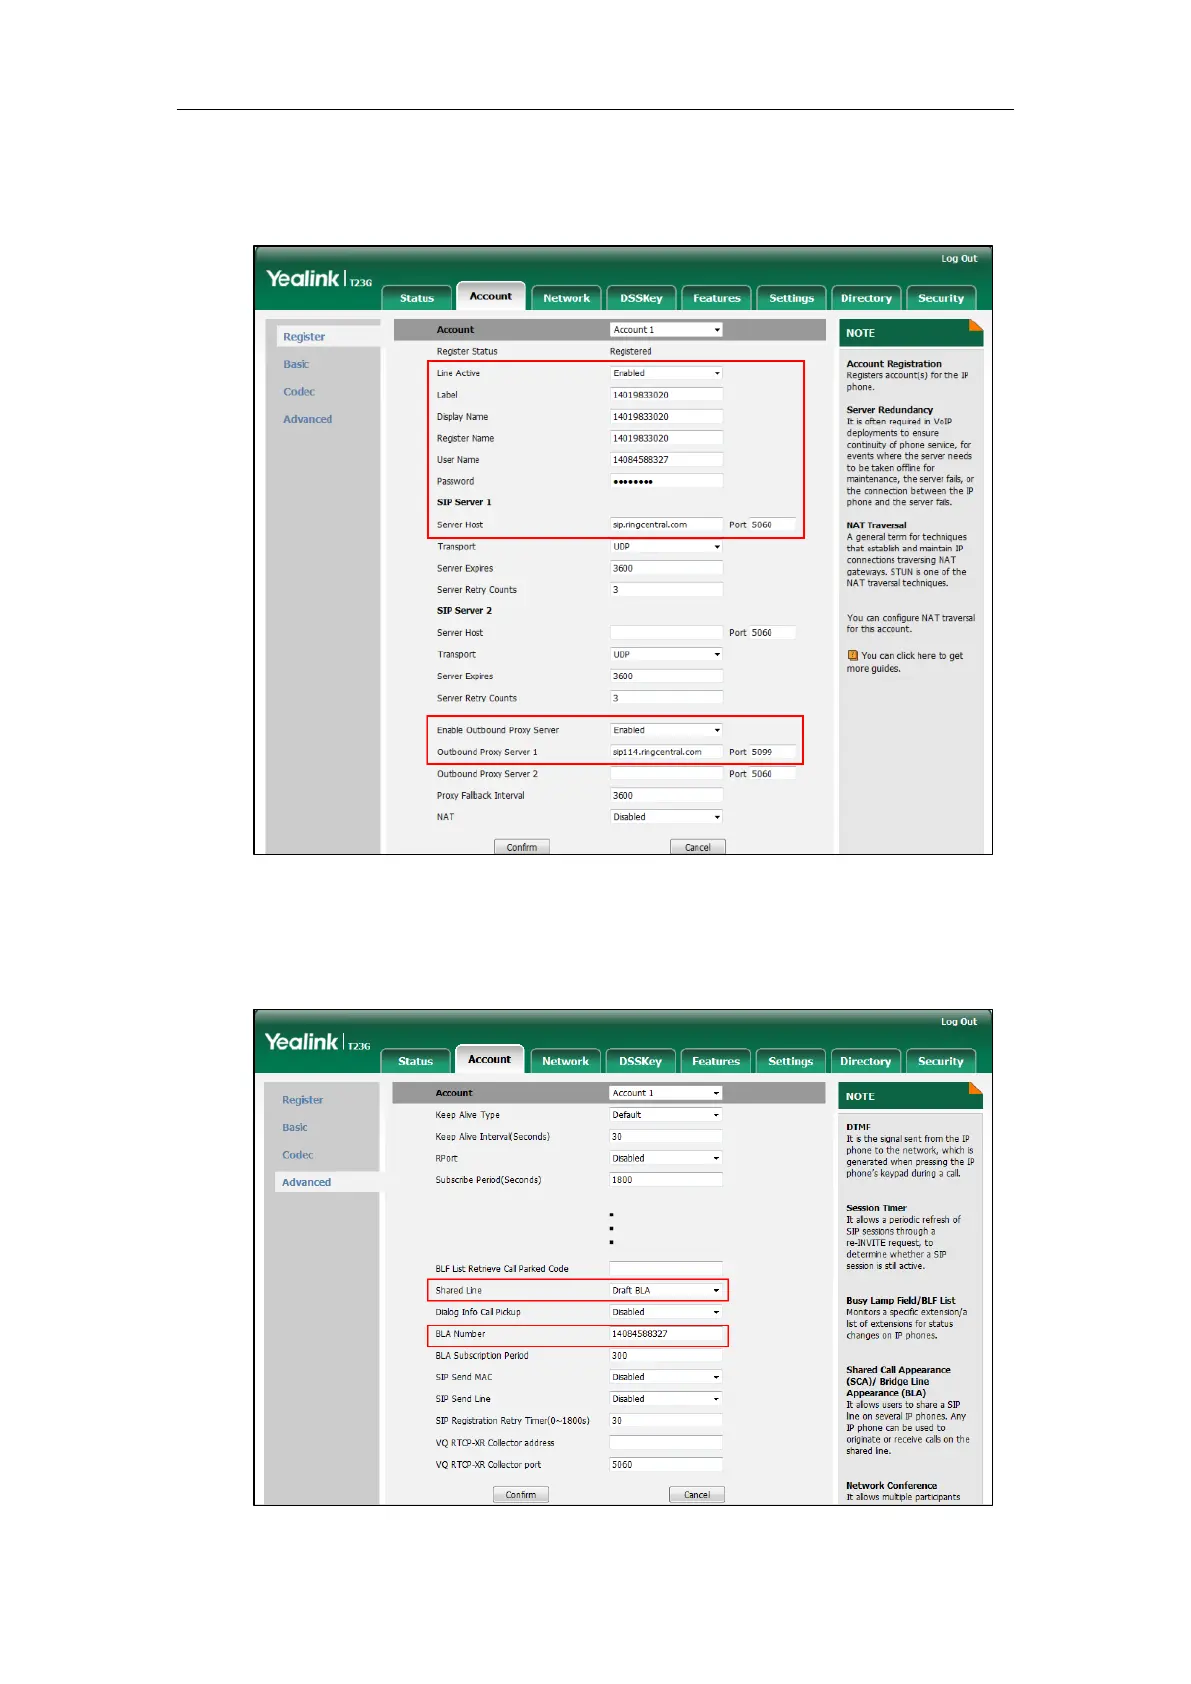The image size is (1191, 1684).
Task: Open Security tab on the Advanced page
Action: [x=941, y=1061]
